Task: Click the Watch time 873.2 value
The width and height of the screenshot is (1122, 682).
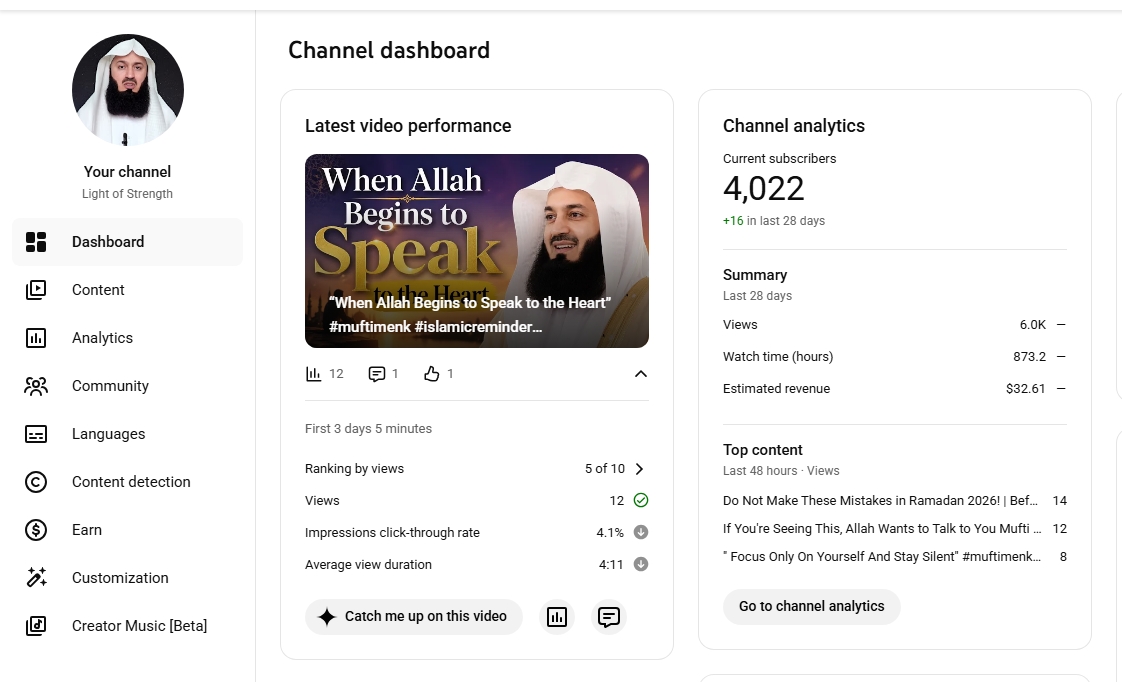Action: (1029, 356)
